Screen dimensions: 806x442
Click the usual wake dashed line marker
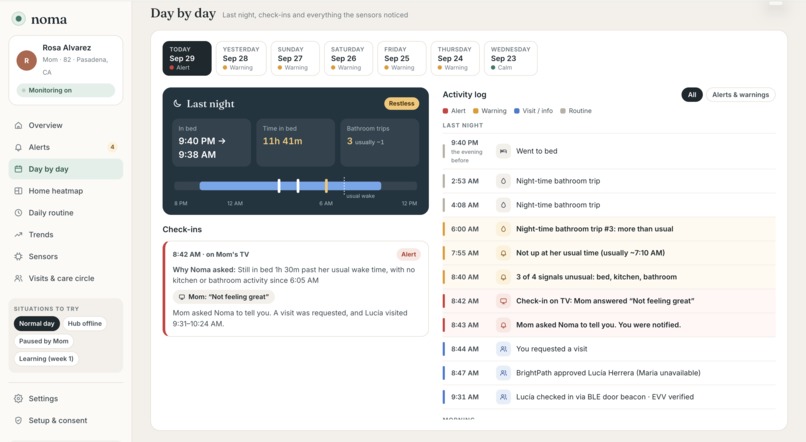tap(344, 186)
